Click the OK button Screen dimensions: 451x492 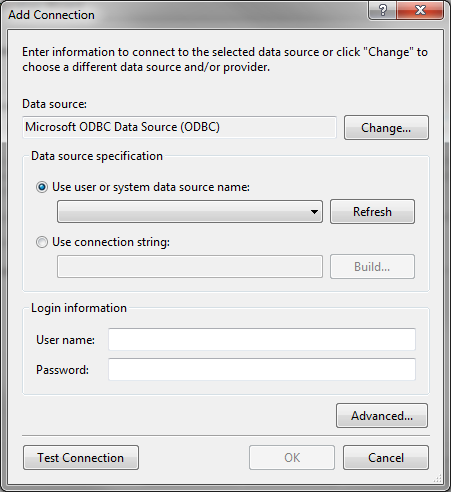tap(292, 458)
